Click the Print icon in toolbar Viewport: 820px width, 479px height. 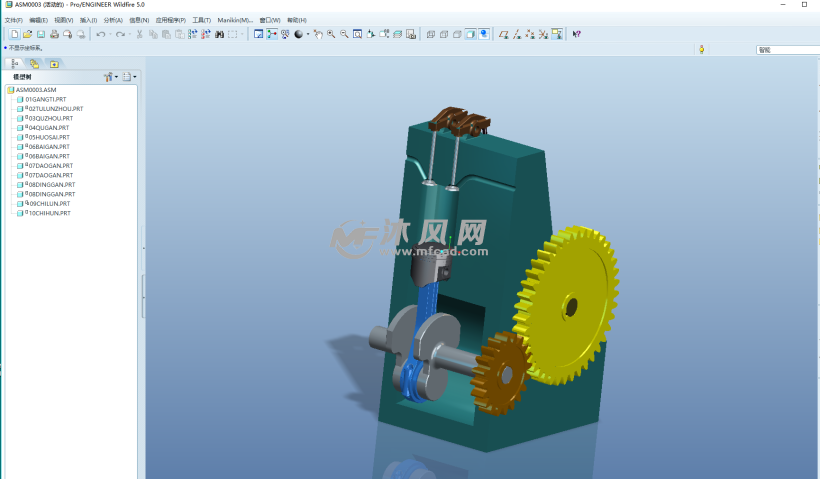click(54, 34)
